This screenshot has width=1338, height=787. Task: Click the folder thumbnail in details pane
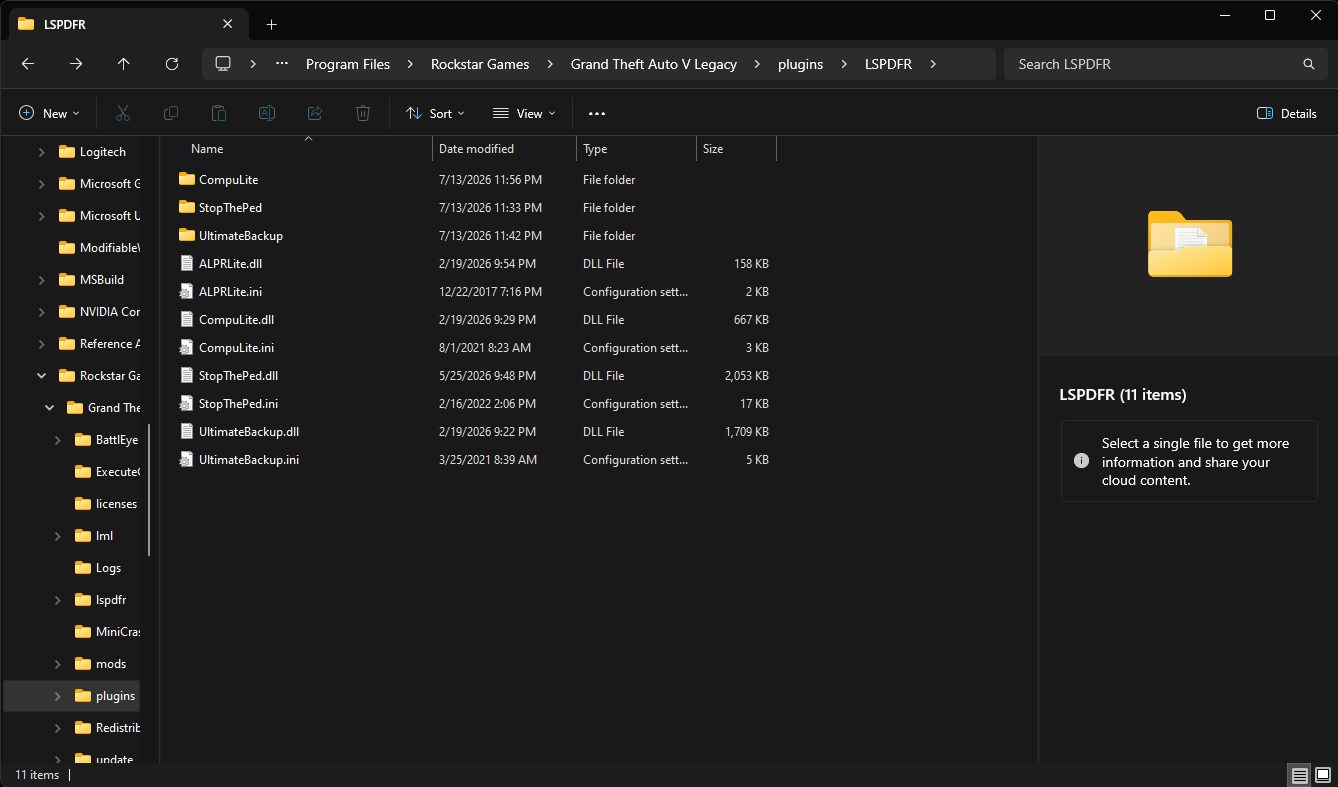tap(1189, 244)
